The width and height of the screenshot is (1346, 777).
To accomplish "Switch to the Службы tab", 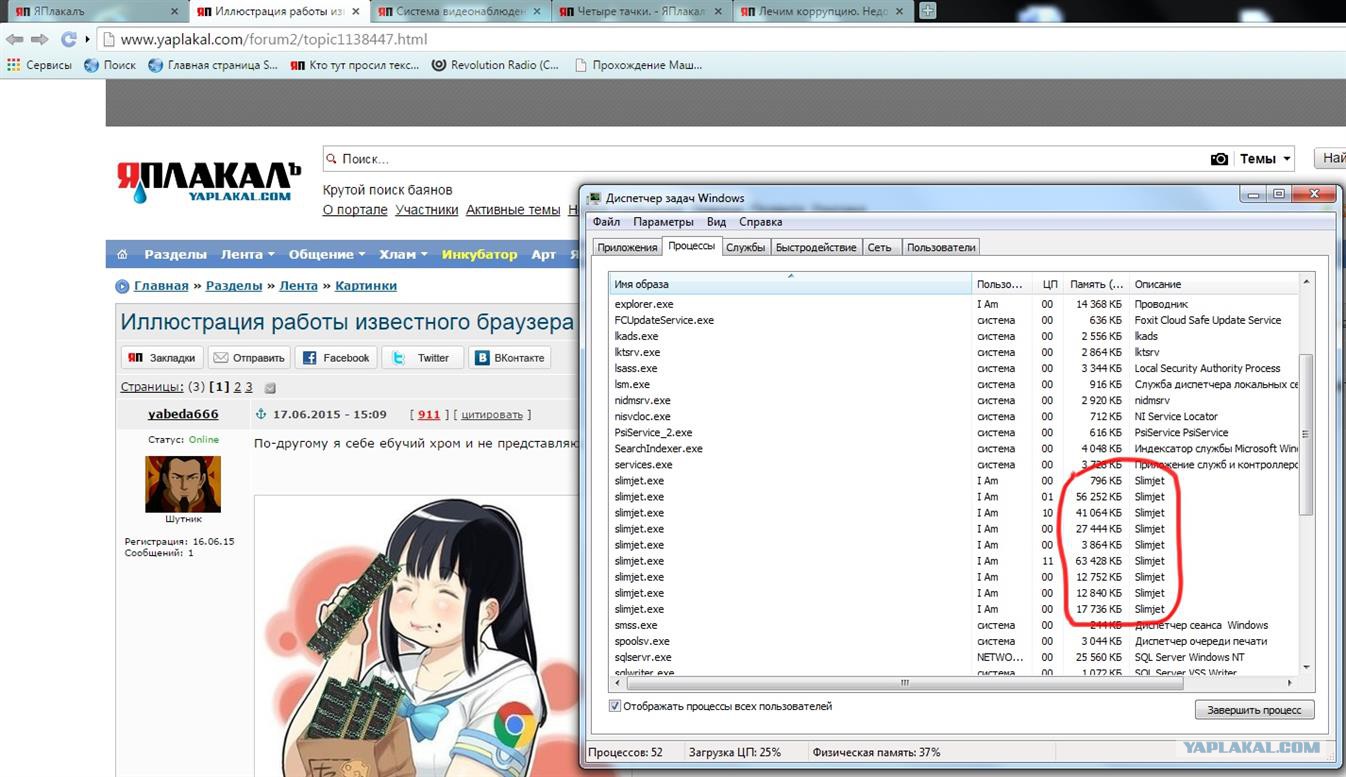I will pos(746,247).
